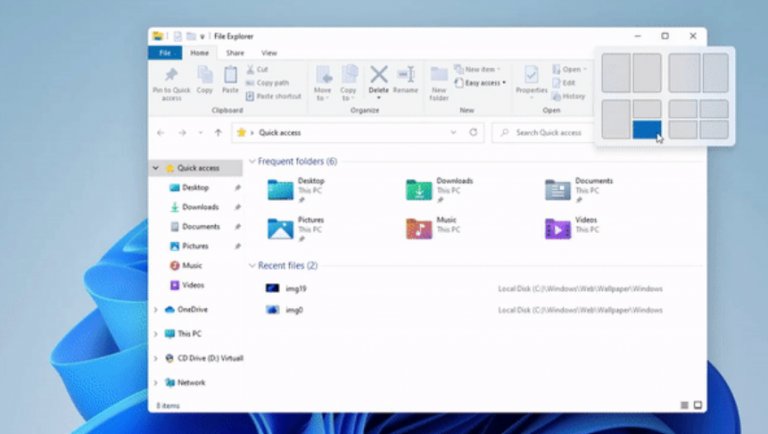Open the New item dropdown
Image resolution: width=768 pixels, height=434 pixels.
tap(478, 70)
